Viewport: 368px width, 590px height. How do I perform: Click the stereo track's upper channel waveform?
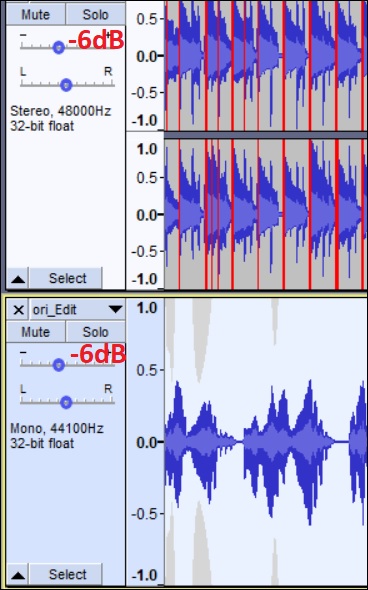click(x=266, y=65)
